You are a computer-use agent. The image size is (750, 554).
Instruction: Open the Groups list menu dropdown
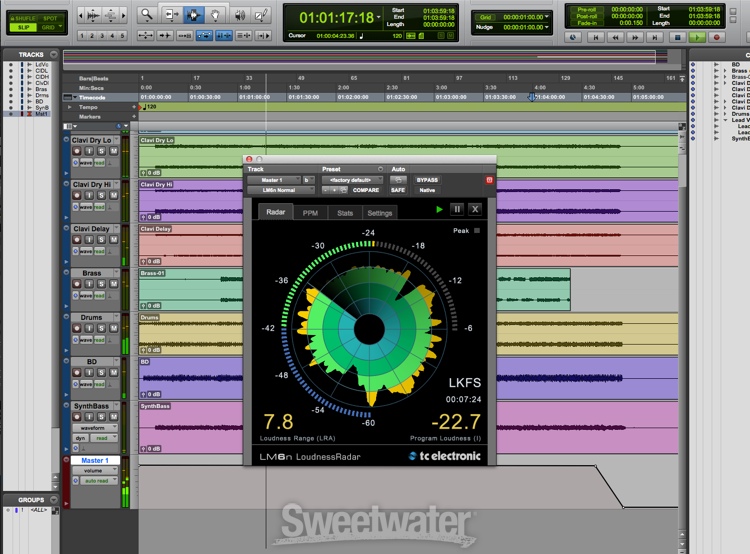point(54,500)
